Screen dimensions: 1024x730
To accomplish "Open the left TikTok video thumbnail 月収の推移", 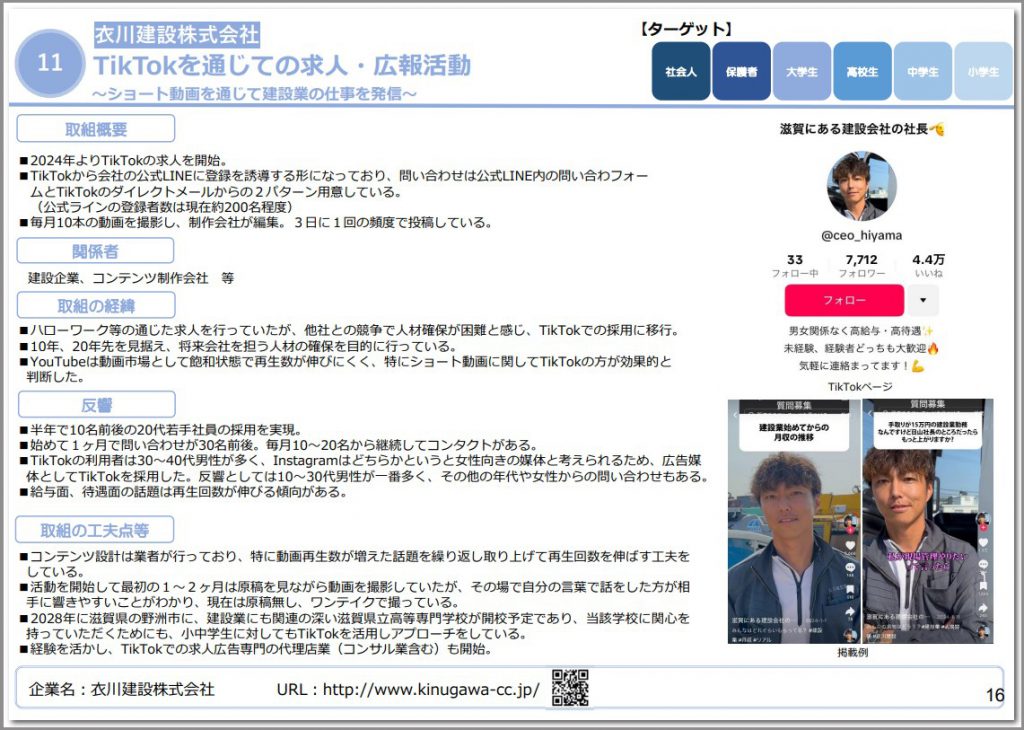I will click(x=793, y=521).
